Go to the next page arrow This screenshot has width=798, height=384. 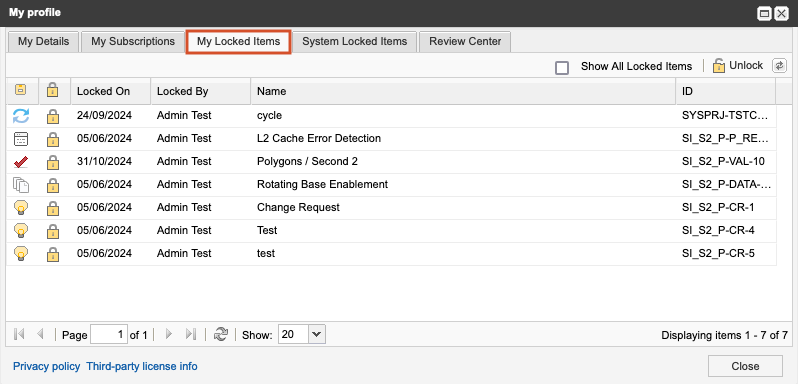click(x=169, y=334)
